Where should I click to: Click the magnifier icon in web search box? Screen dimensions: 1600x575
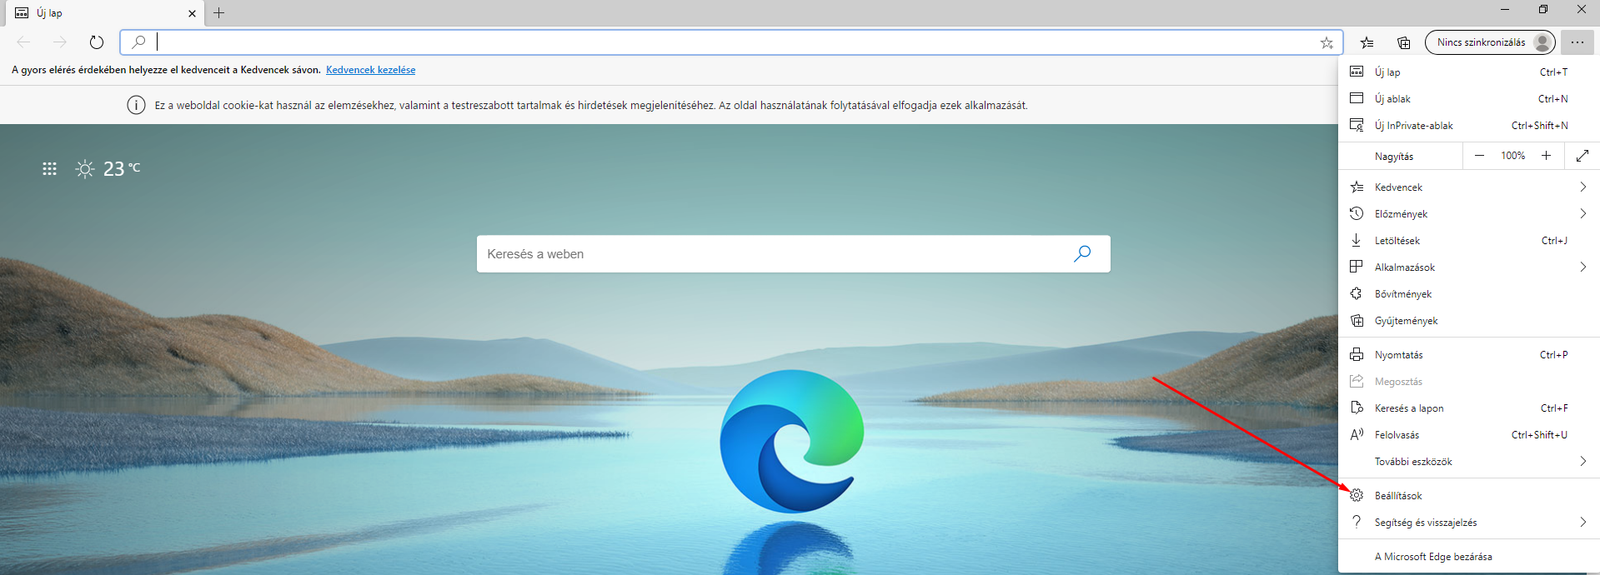click(1082, 254)
